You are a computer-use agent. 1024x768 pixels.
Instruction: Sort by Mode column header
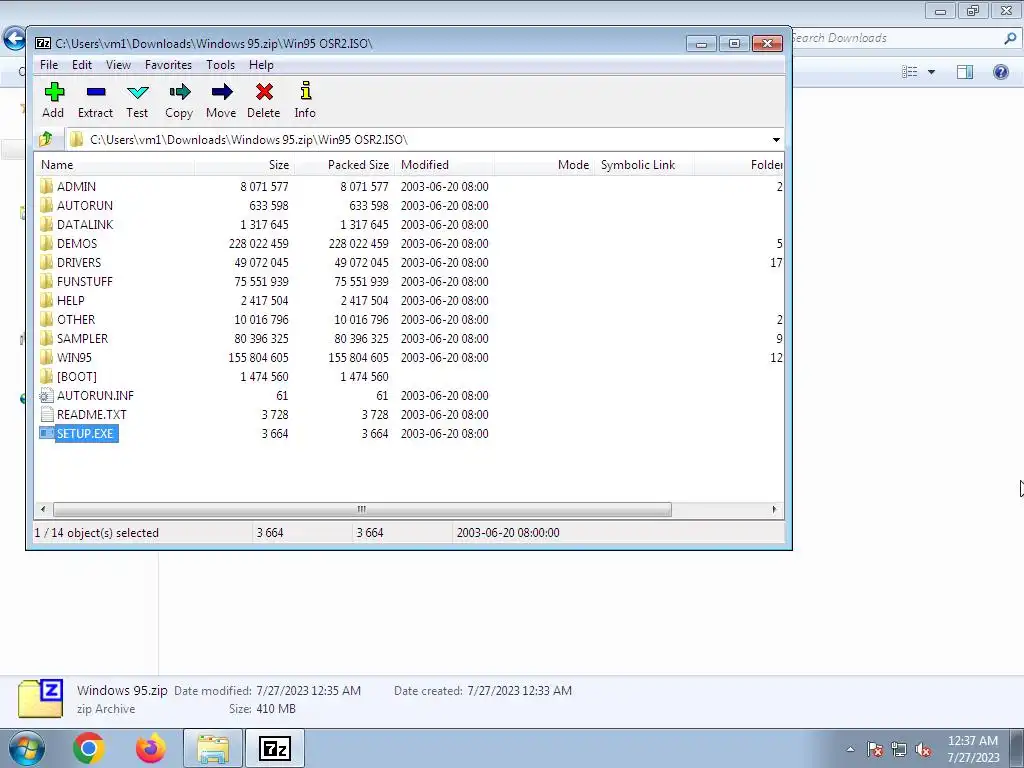[544, 165]
